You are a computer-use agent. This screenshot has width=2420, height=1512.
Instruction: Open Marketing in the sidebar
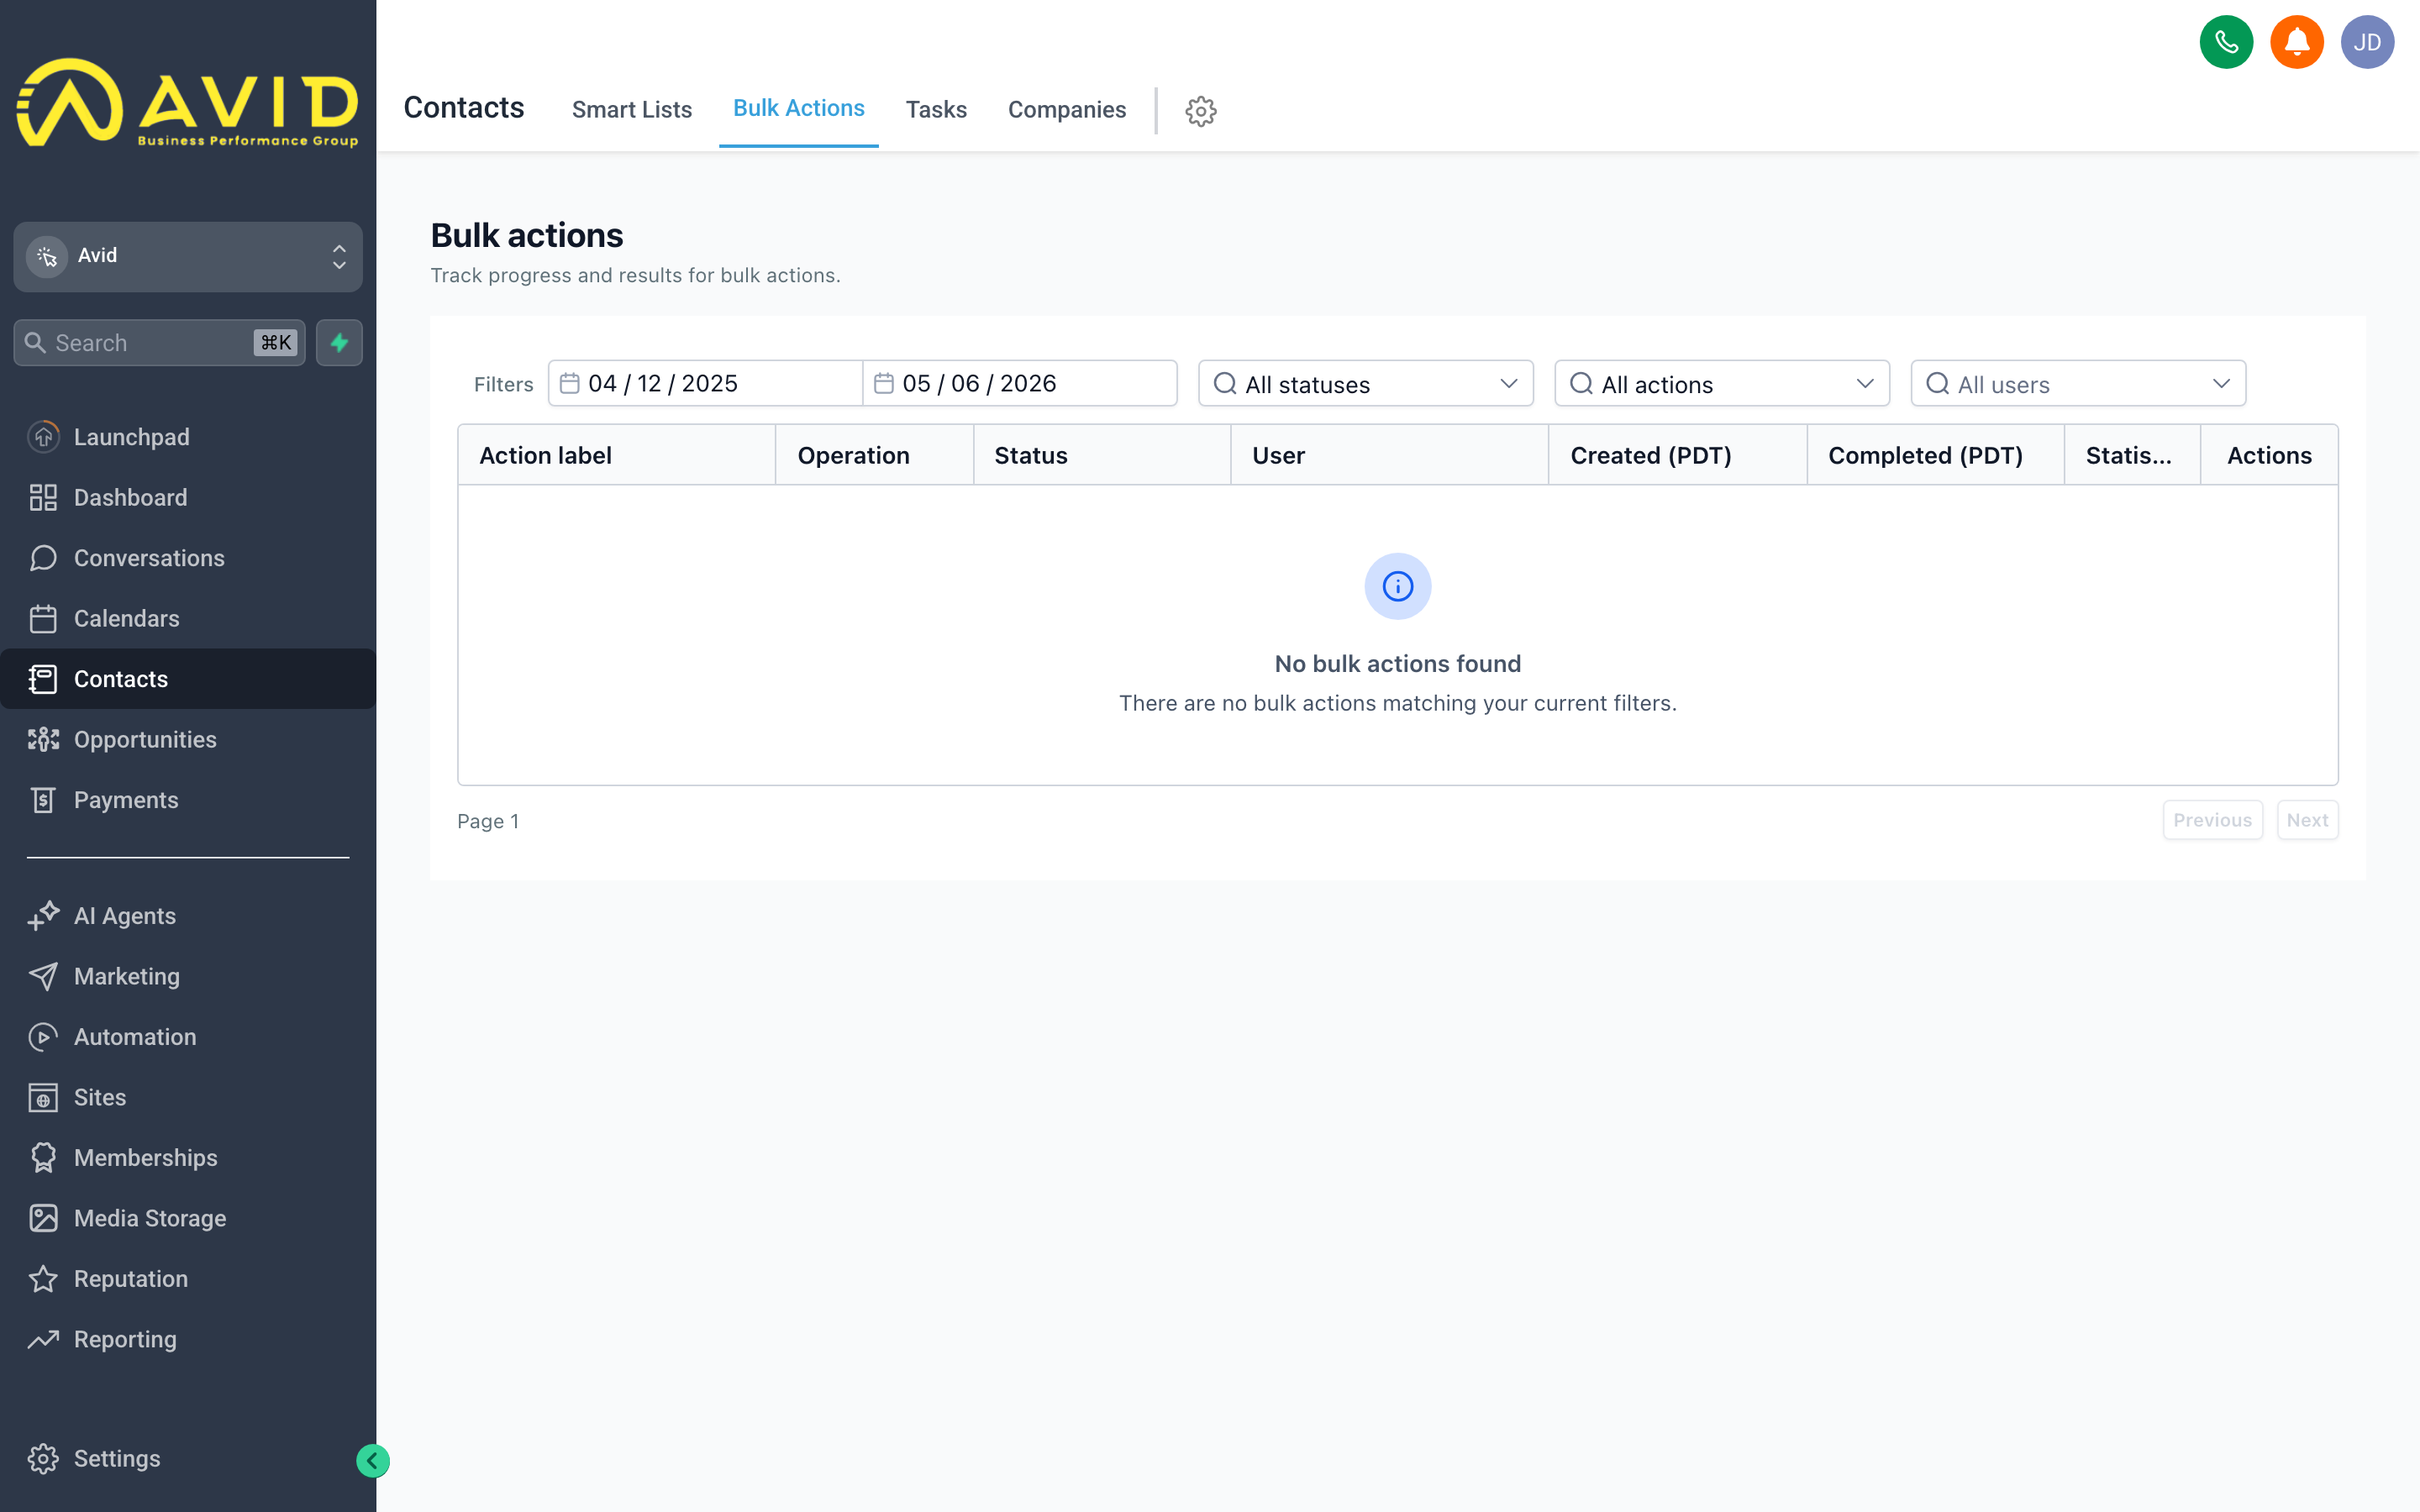pyautogui.click(x=188, y=976)
